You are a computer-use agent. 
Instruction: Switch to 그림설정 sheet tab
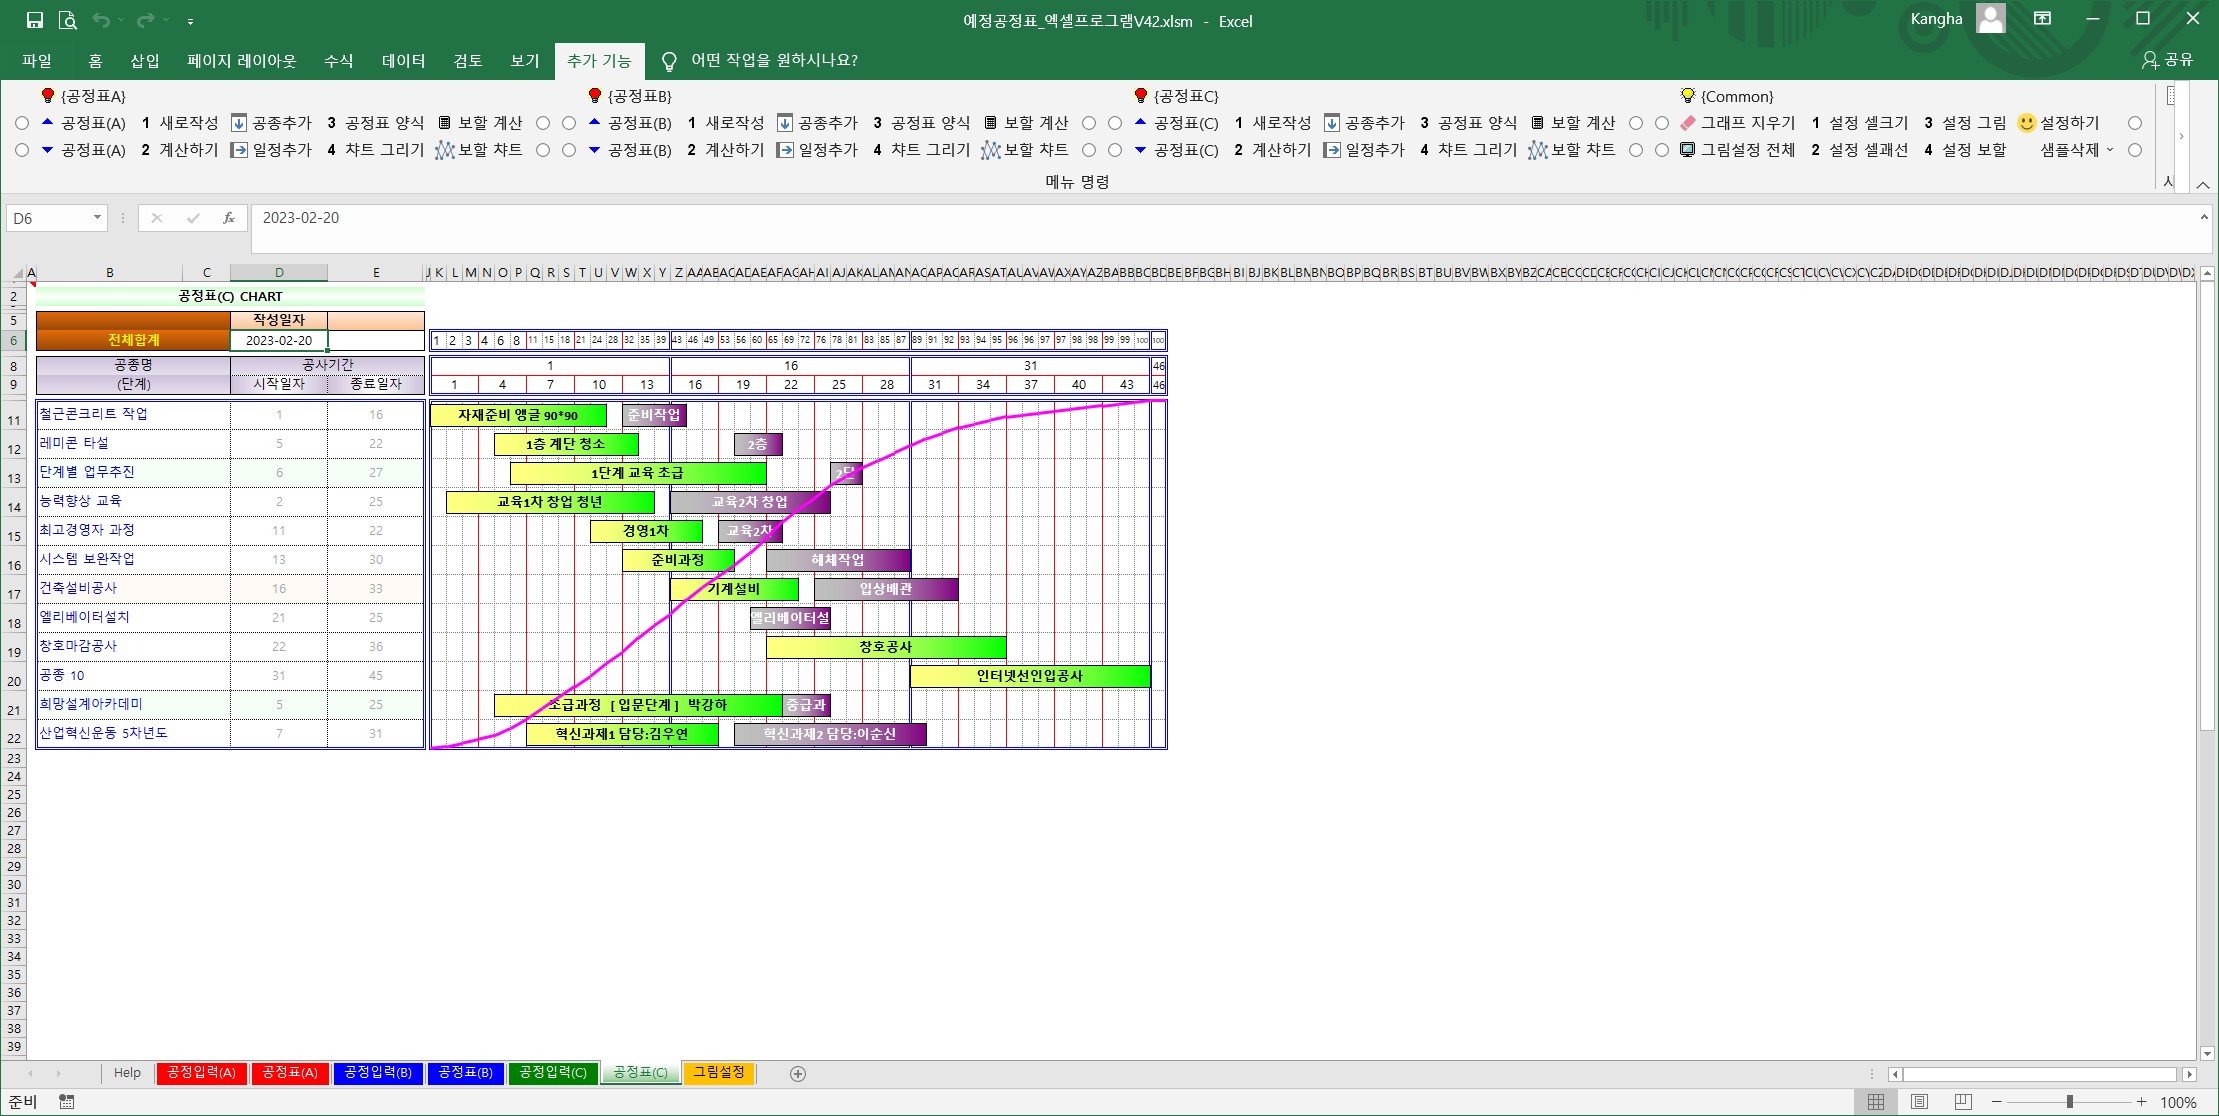718,1072
